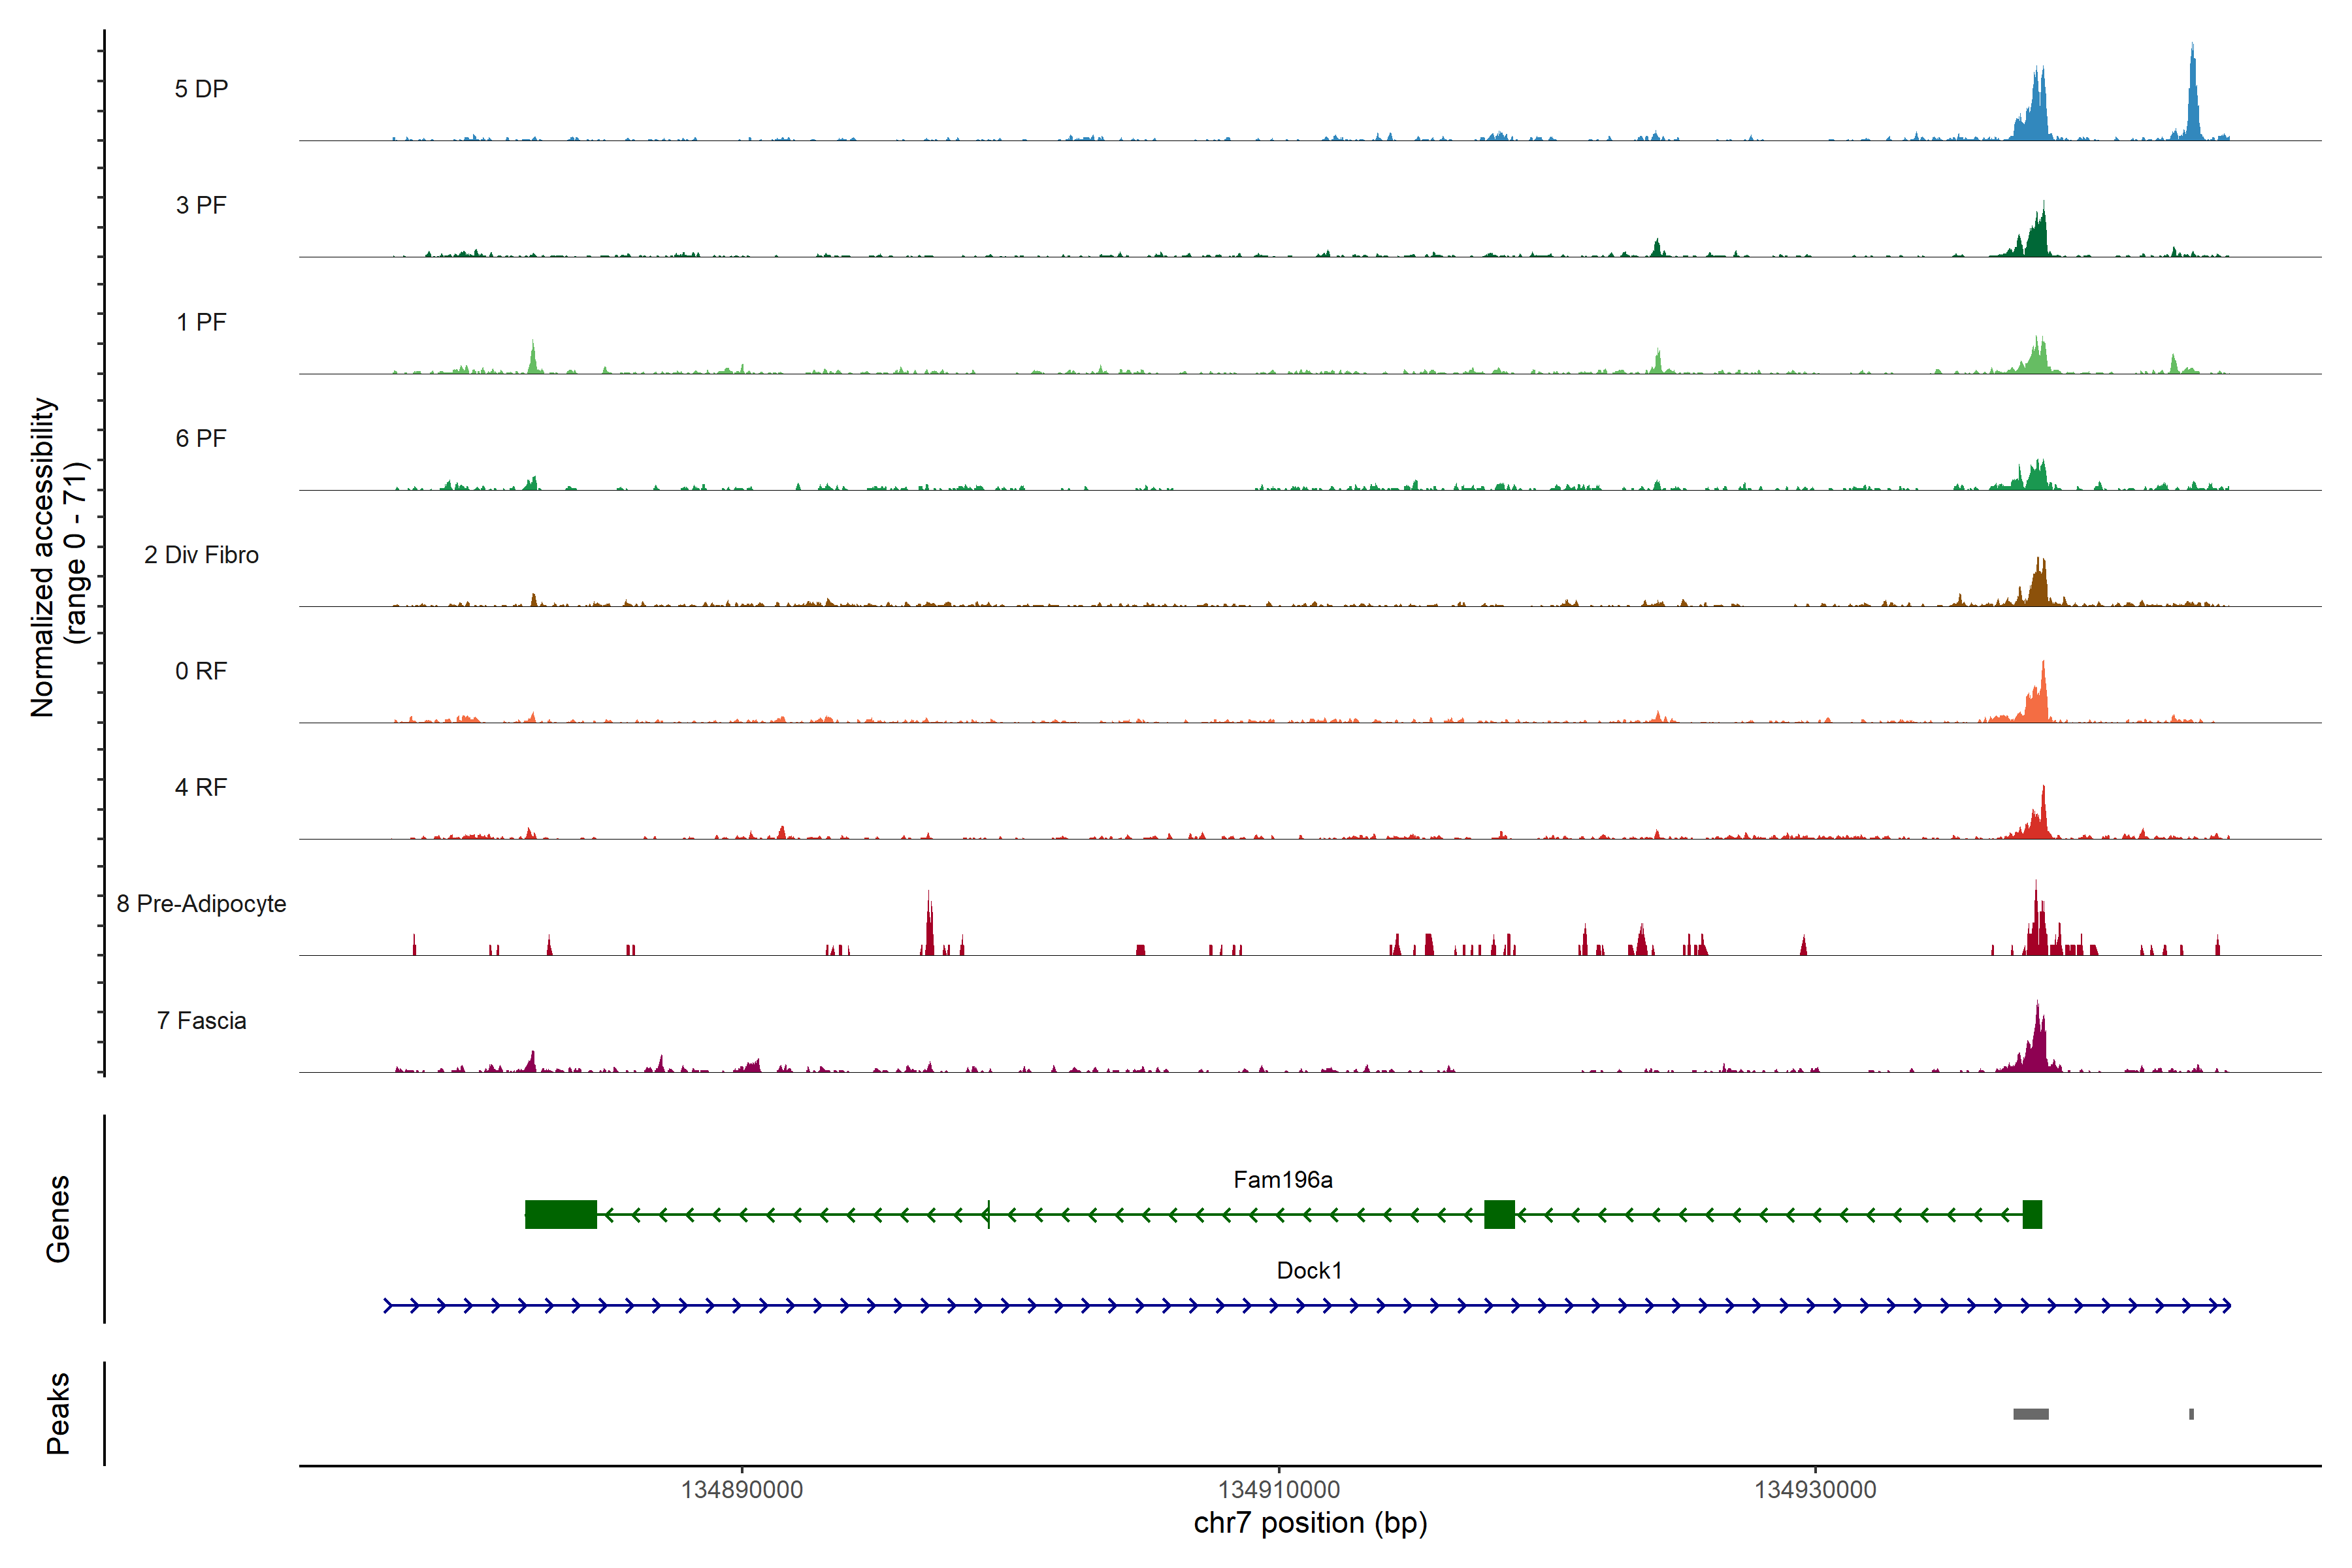Click the chr7 position (bp) axis title
This screenshot has width=2352, height=1568.
pyautogui.click(x=1310, y=1523)
